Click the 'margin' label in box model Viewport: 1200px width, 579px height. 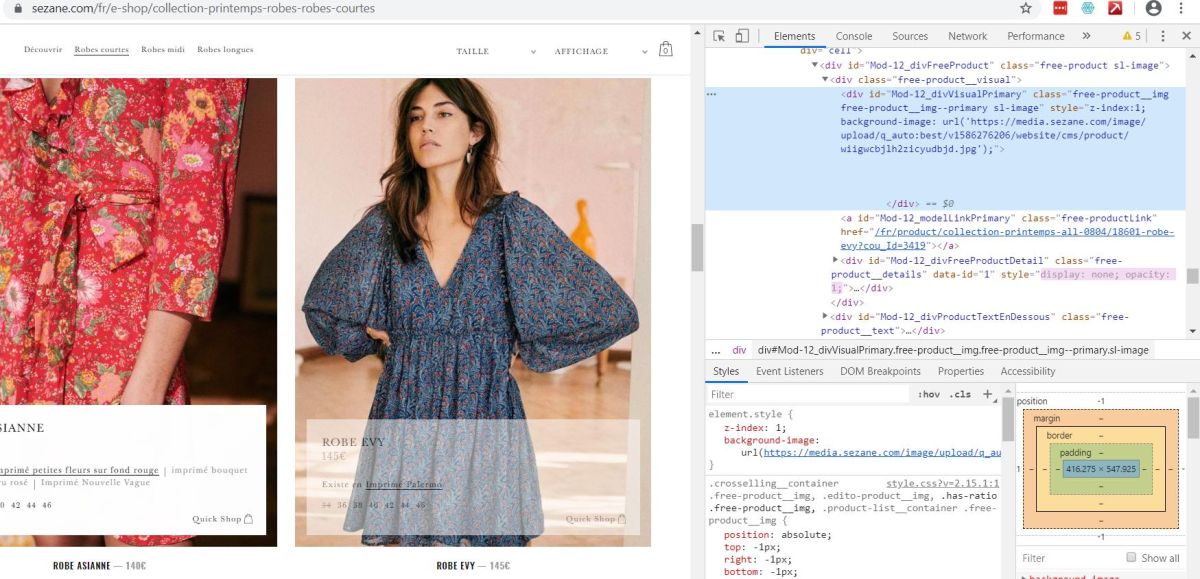coord(1047,418)
